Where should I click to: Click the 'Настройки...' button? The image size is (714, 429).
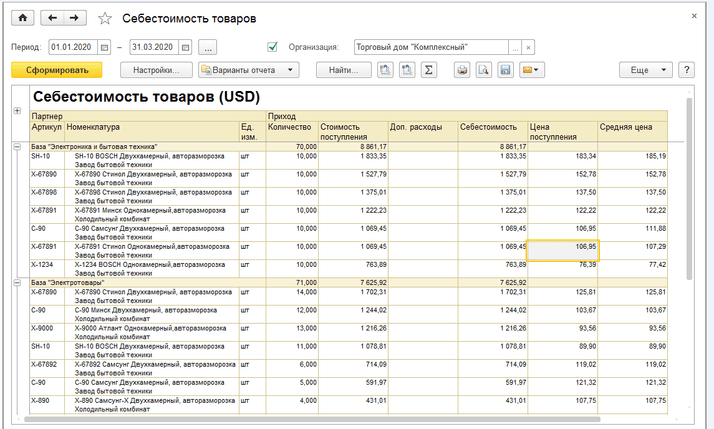[x=156, y=70]
